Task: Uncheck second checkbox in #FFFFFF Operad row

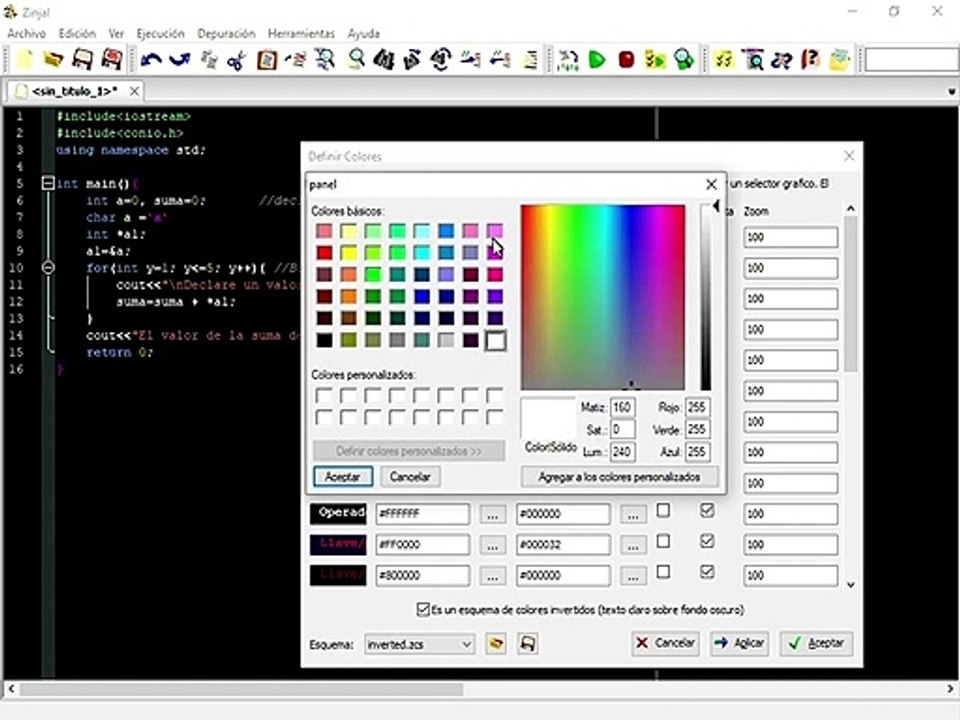Action: point(707,510)
